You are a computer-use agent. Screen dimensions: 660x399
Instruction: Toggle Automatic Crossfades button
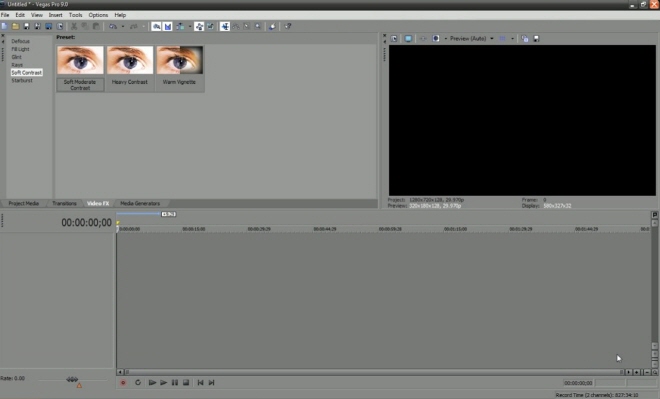[x=168, y=26]
